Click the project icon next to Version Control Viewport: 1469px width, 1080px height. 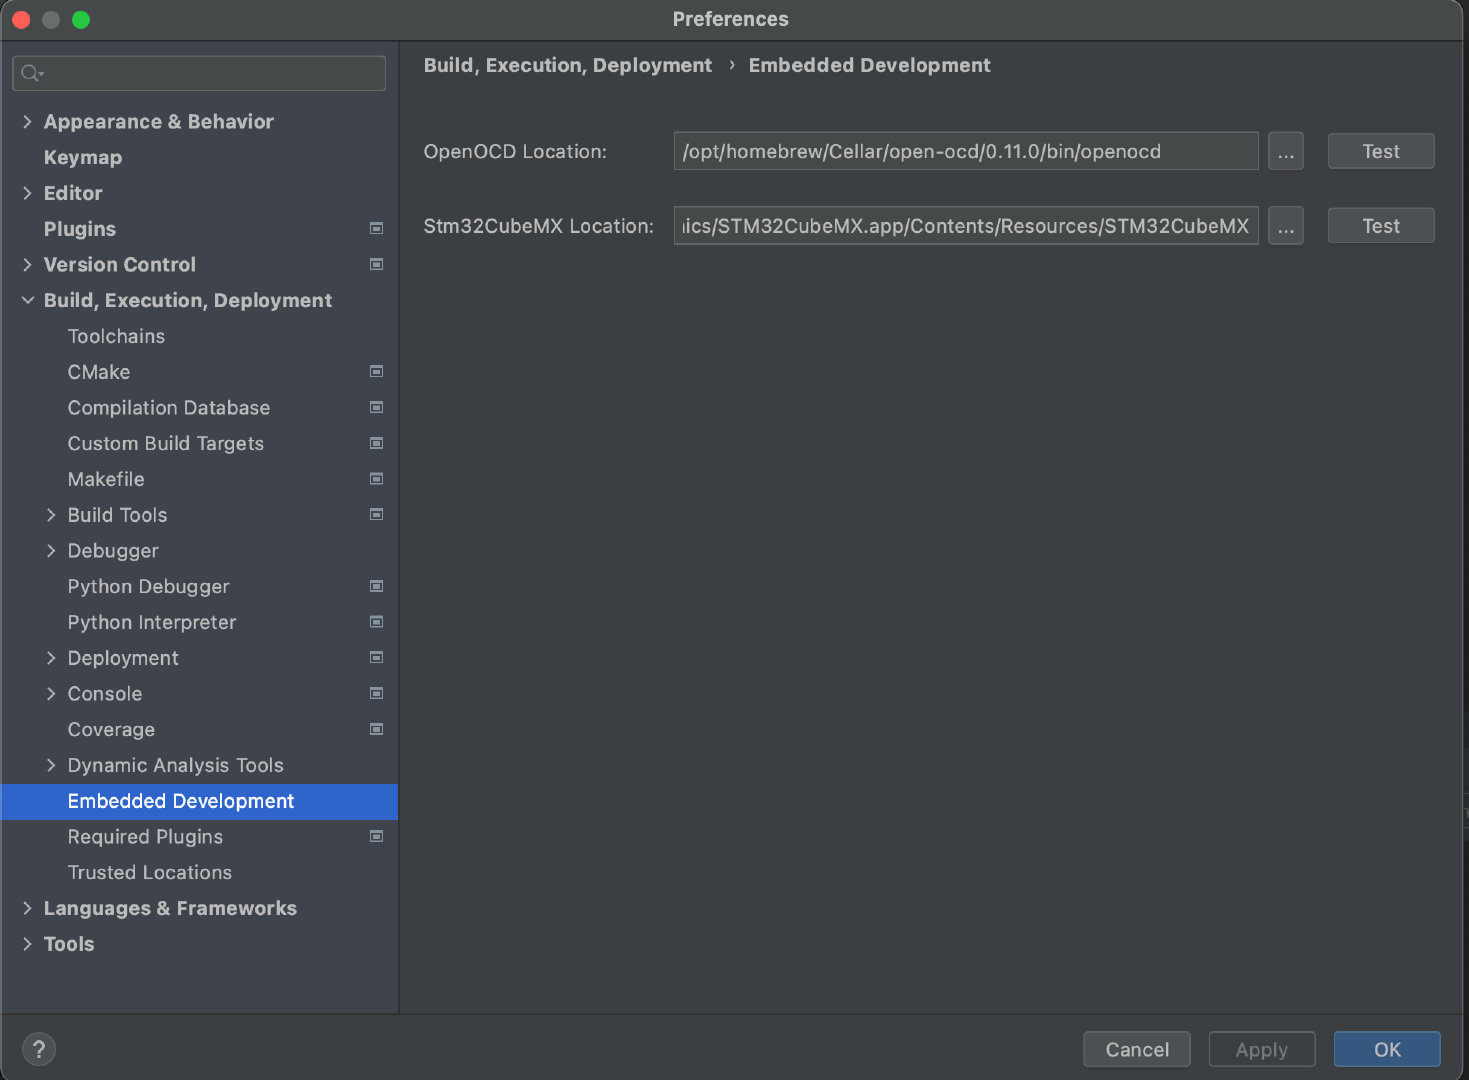pos(376,264)
